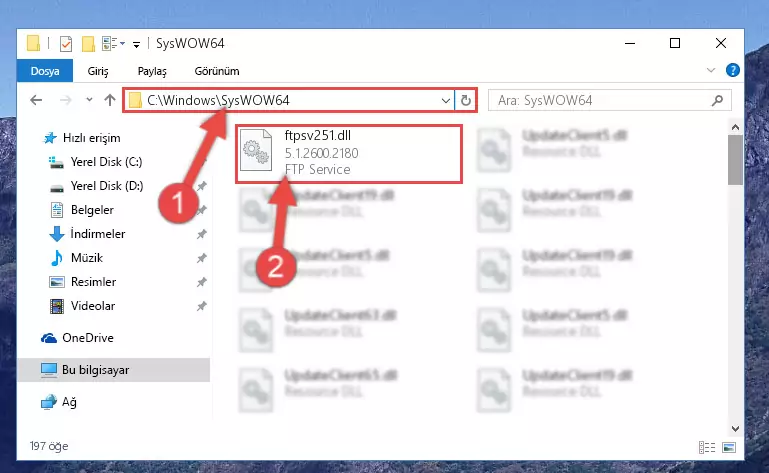Open the Customize Quick Access Toolbar arrow
The width and height of the screenshot is (769, 473).
(x=136, y=45)
